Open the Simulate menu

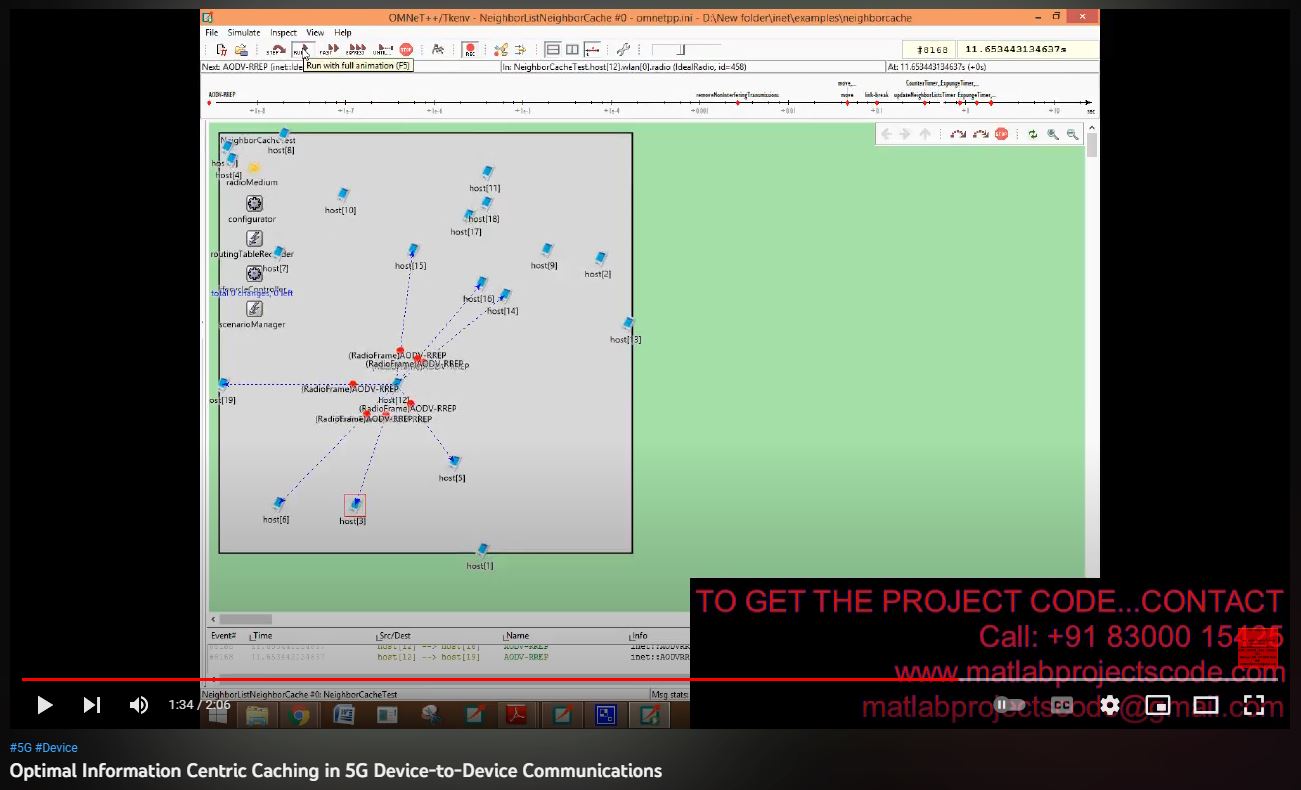[244, 33]
